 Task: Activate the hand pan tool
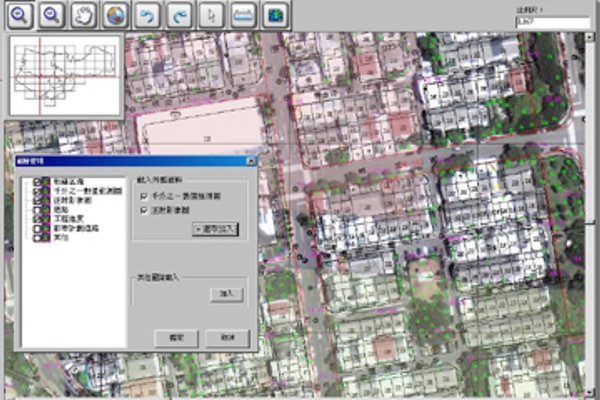coord(83,15)
